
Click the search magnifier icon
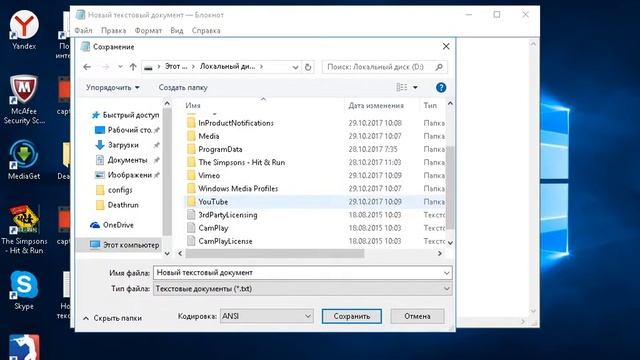click(439, 67)
